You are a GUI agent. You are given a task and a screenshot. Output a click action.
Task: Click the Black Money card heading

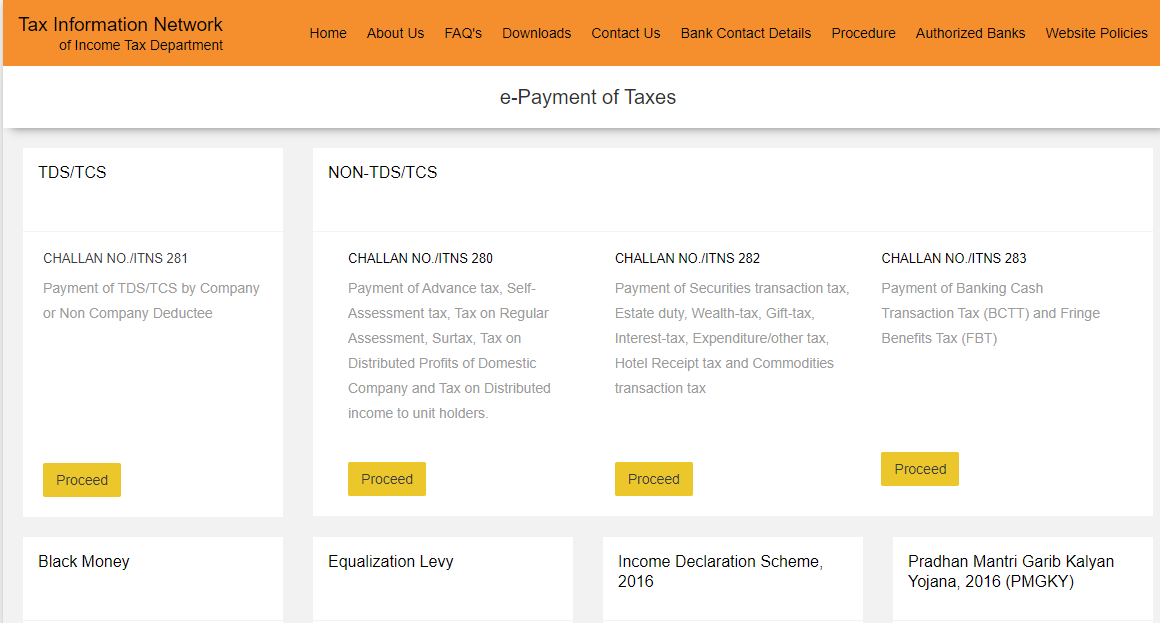coord(84,562)
